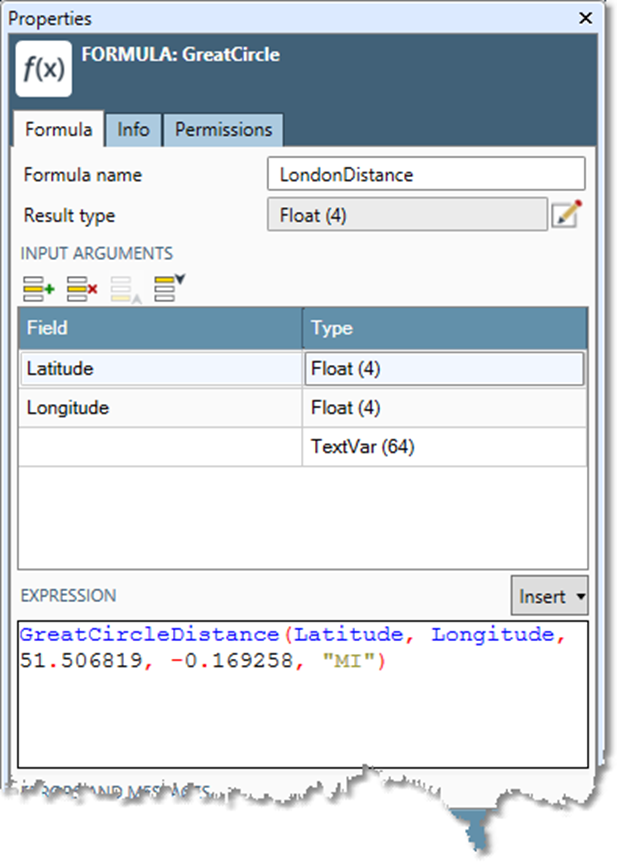Open the Insert menu
Screen dimensions: 617x864
pyautogui.click(x=545, y=595)
